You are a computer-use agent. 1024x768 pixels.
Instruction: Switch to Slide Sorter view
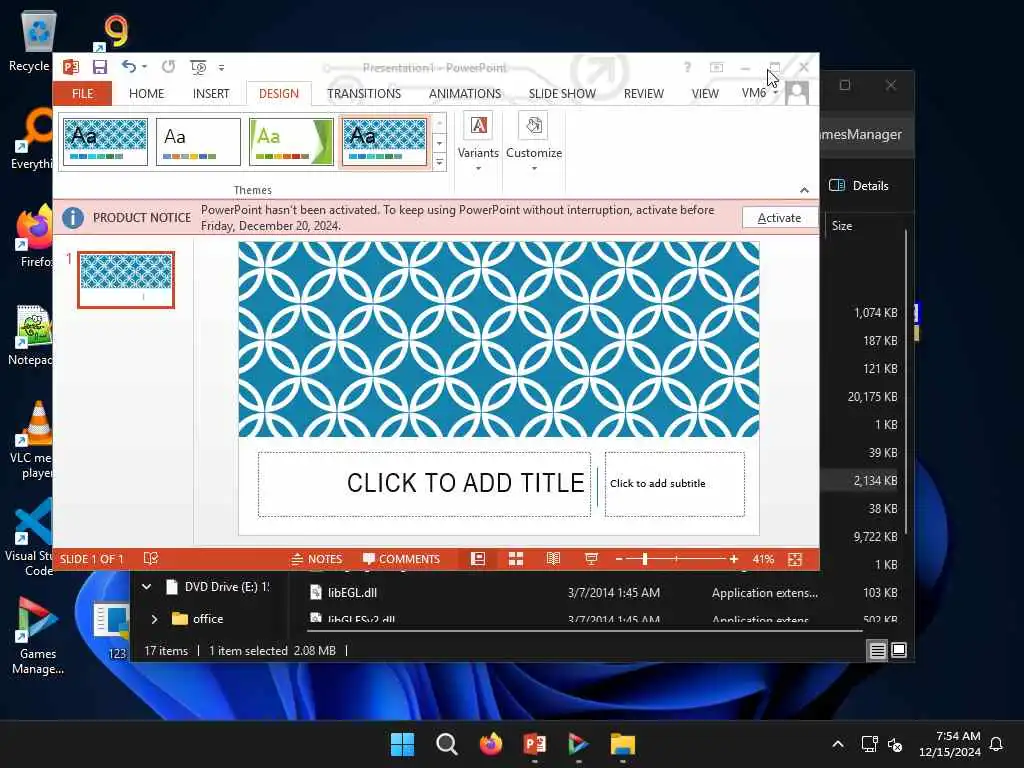(x=516, y=559)
